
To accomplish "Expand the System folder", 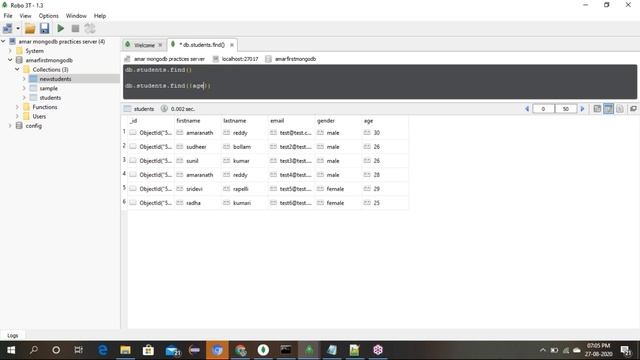I will coord(10,51).
